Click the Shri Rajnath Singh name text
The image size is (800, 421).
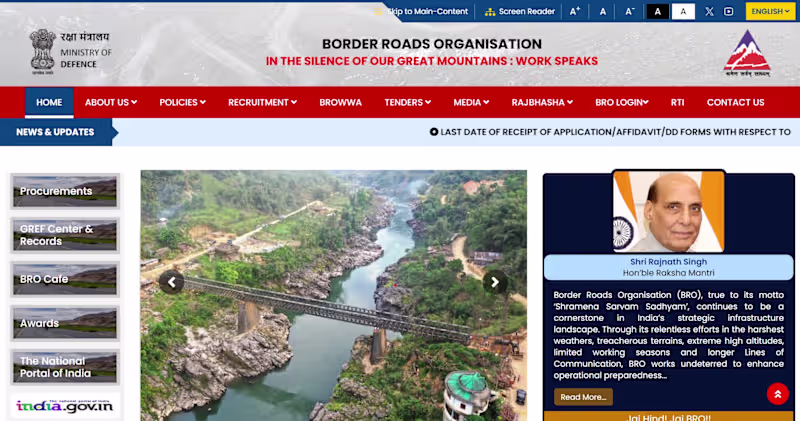pos(668,262)
